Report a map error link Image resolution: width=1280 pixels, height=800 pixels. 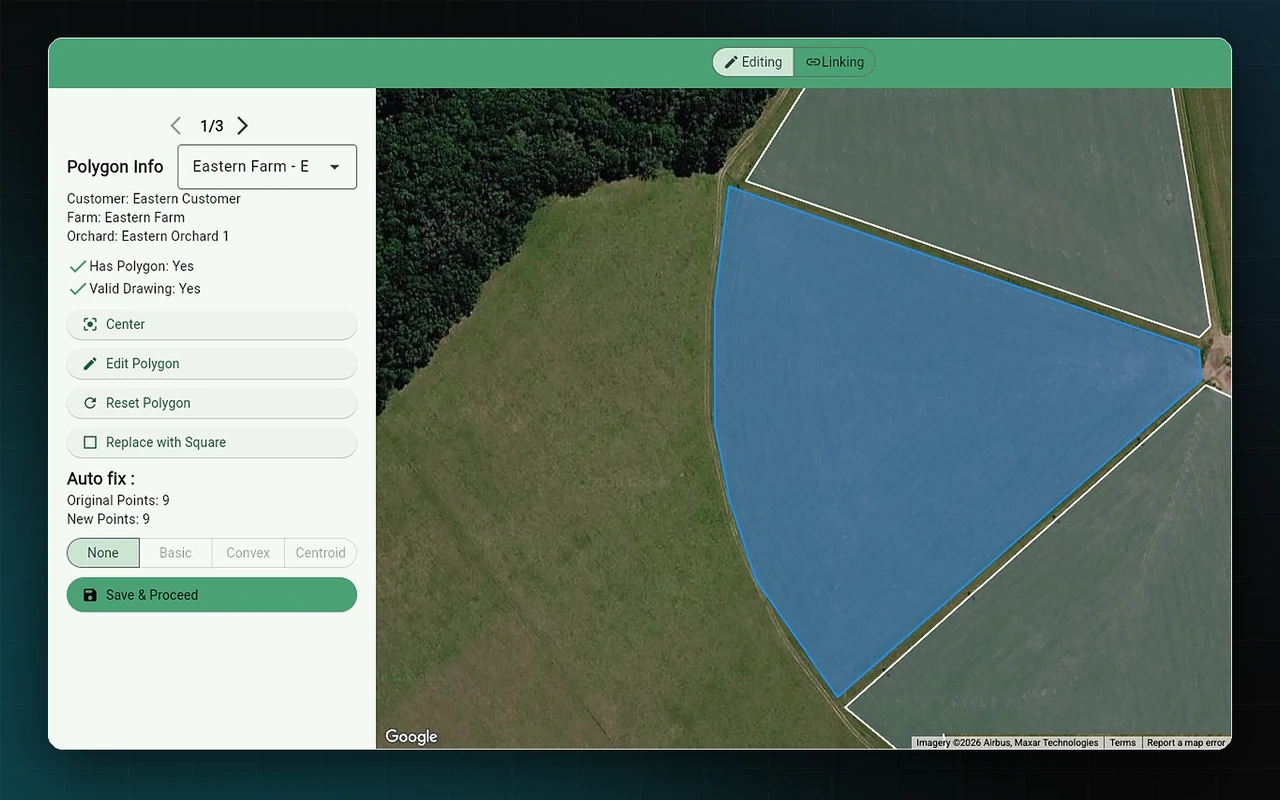(1186, 743)
